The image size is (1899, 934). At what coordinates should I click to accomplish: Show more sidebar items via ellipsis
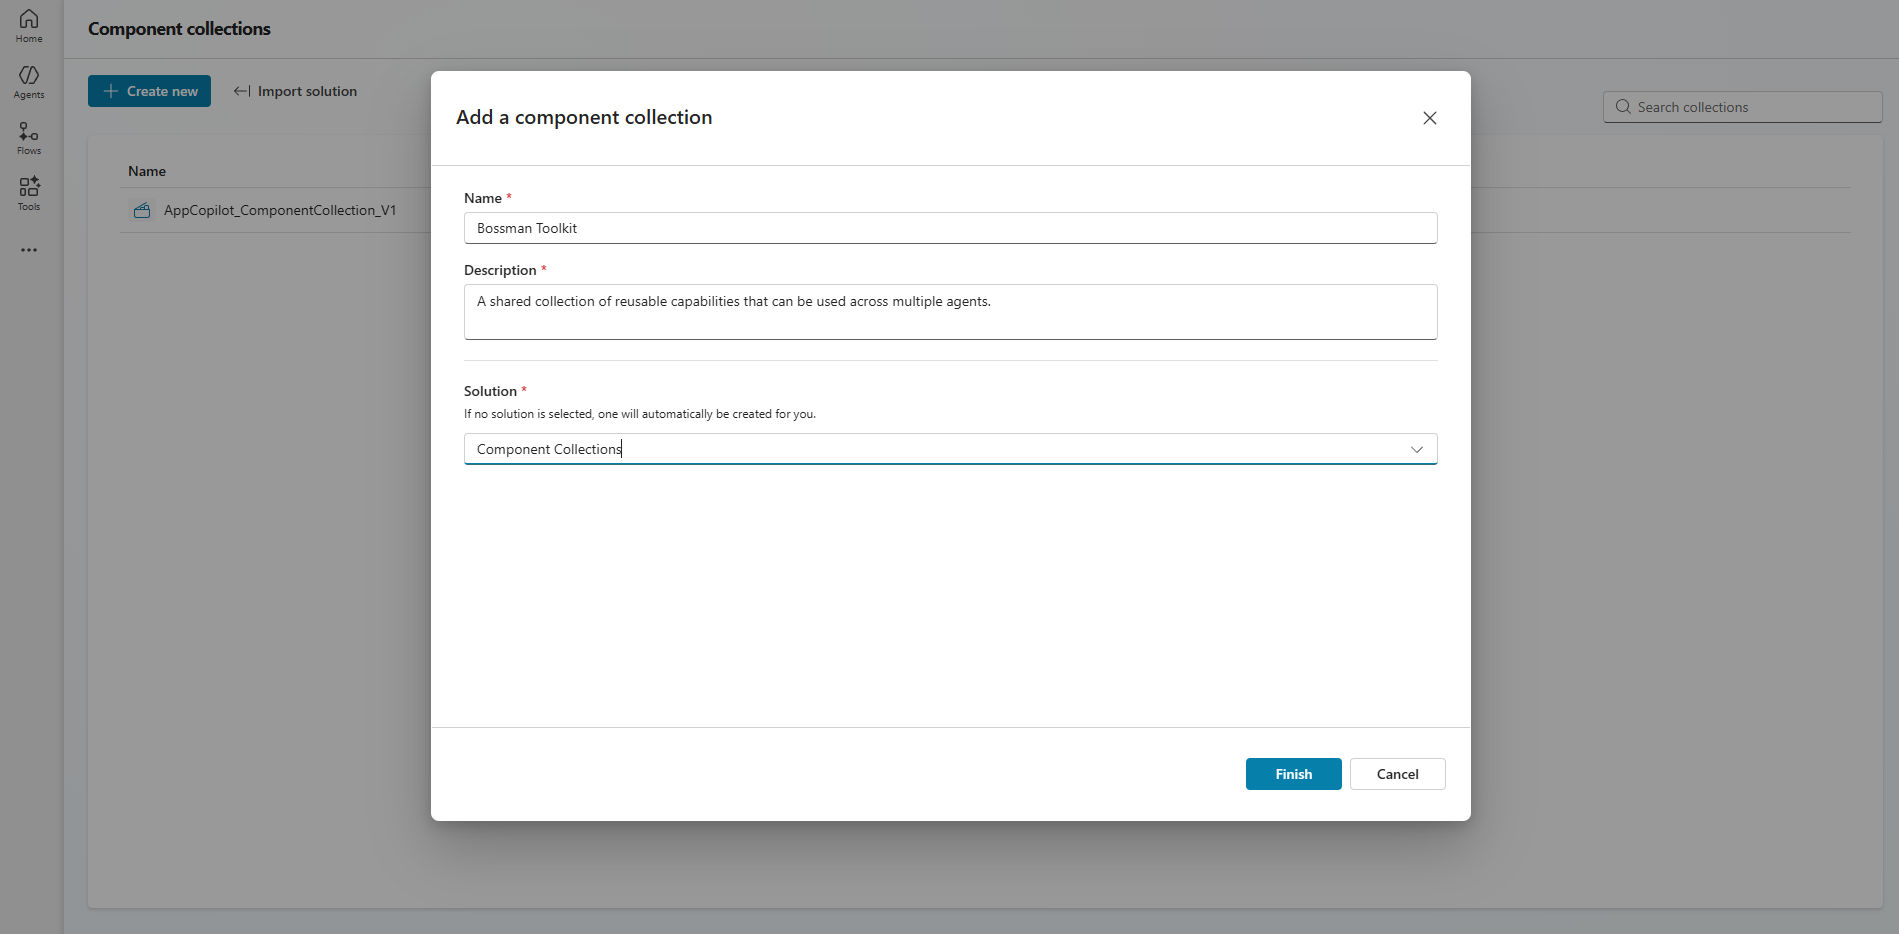pyautogui.click(x=29, y=250)
